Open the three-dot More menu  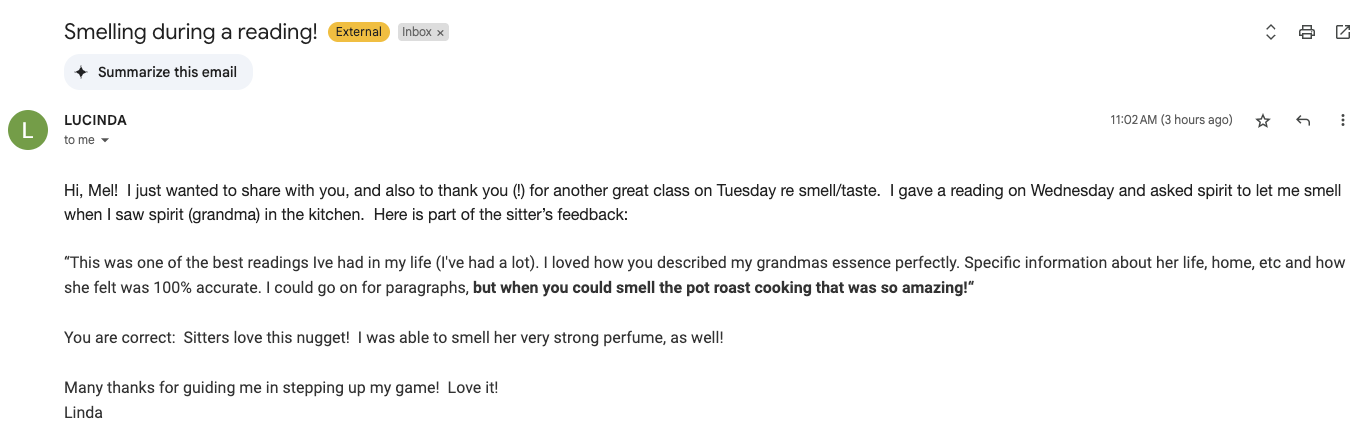pyautogui.click(x=1343, y=120)
